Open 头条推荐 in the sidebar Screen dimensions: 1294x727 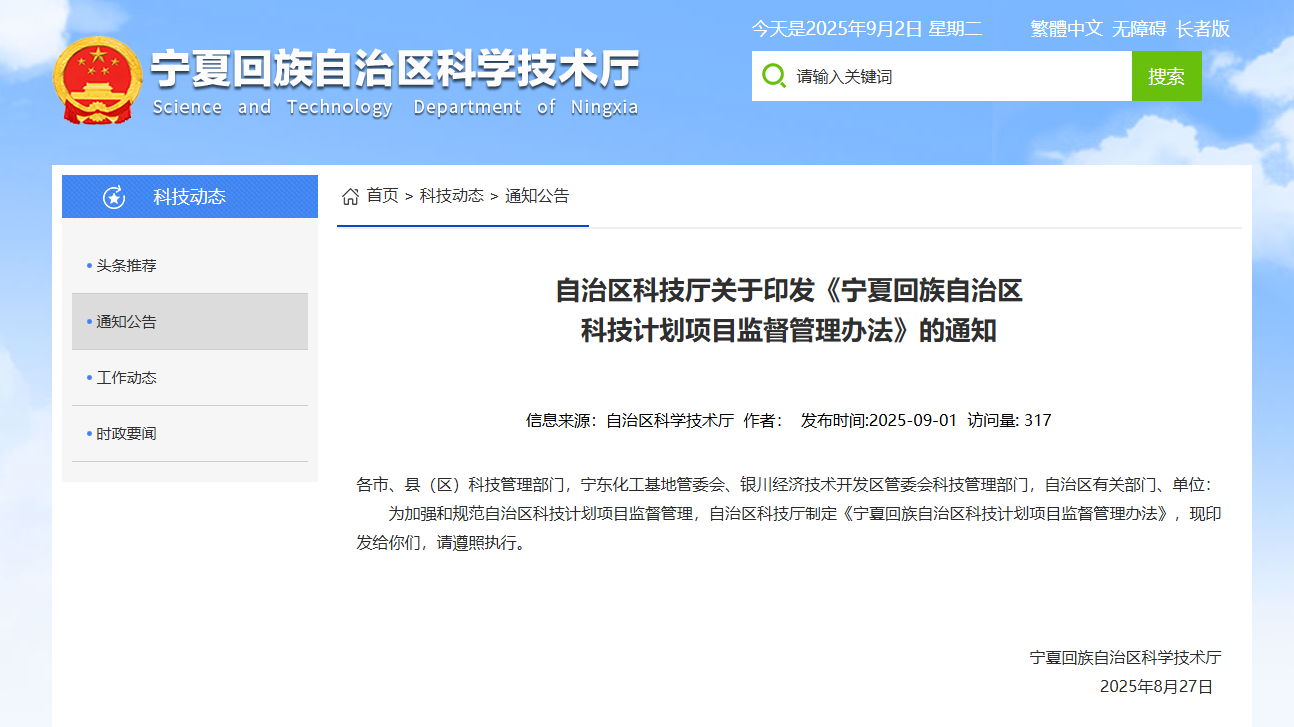pyautogui.click(x=126, y=266)
